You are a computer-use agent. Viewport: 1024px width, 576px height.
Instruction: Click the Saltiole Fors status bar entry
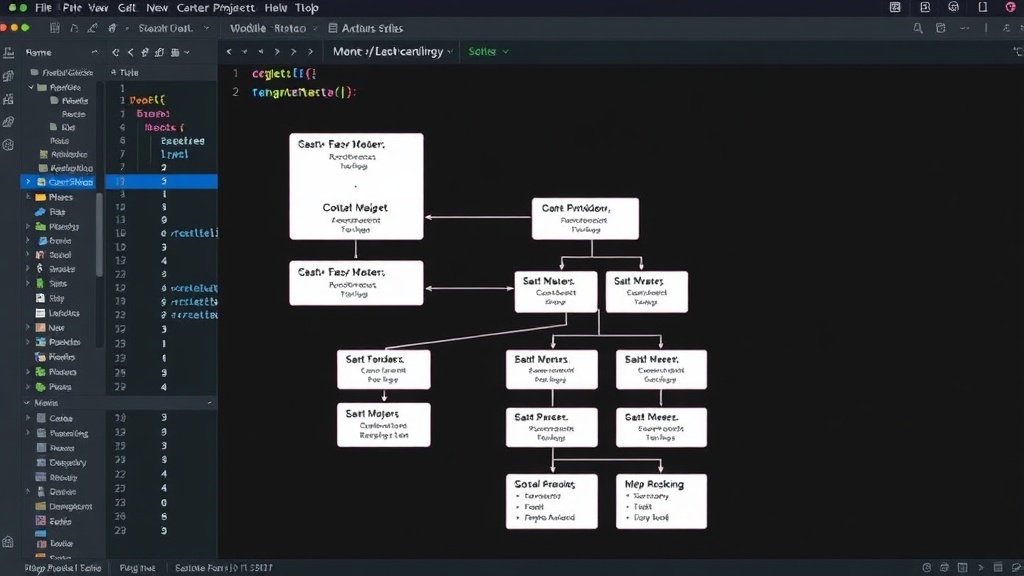(x=223, y=568)
